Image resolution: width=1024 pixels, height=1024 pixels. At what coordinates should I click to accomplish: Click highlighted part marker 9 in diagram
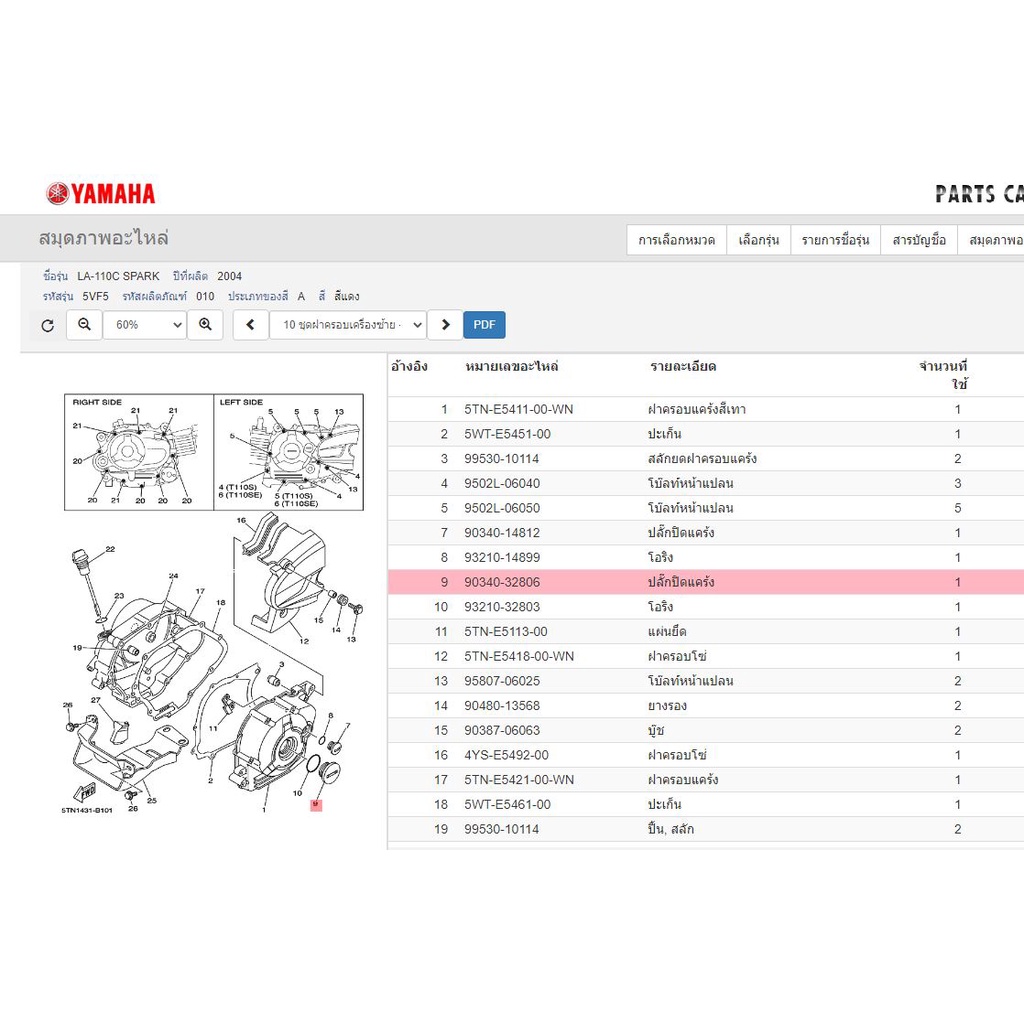tap(316, 805)
